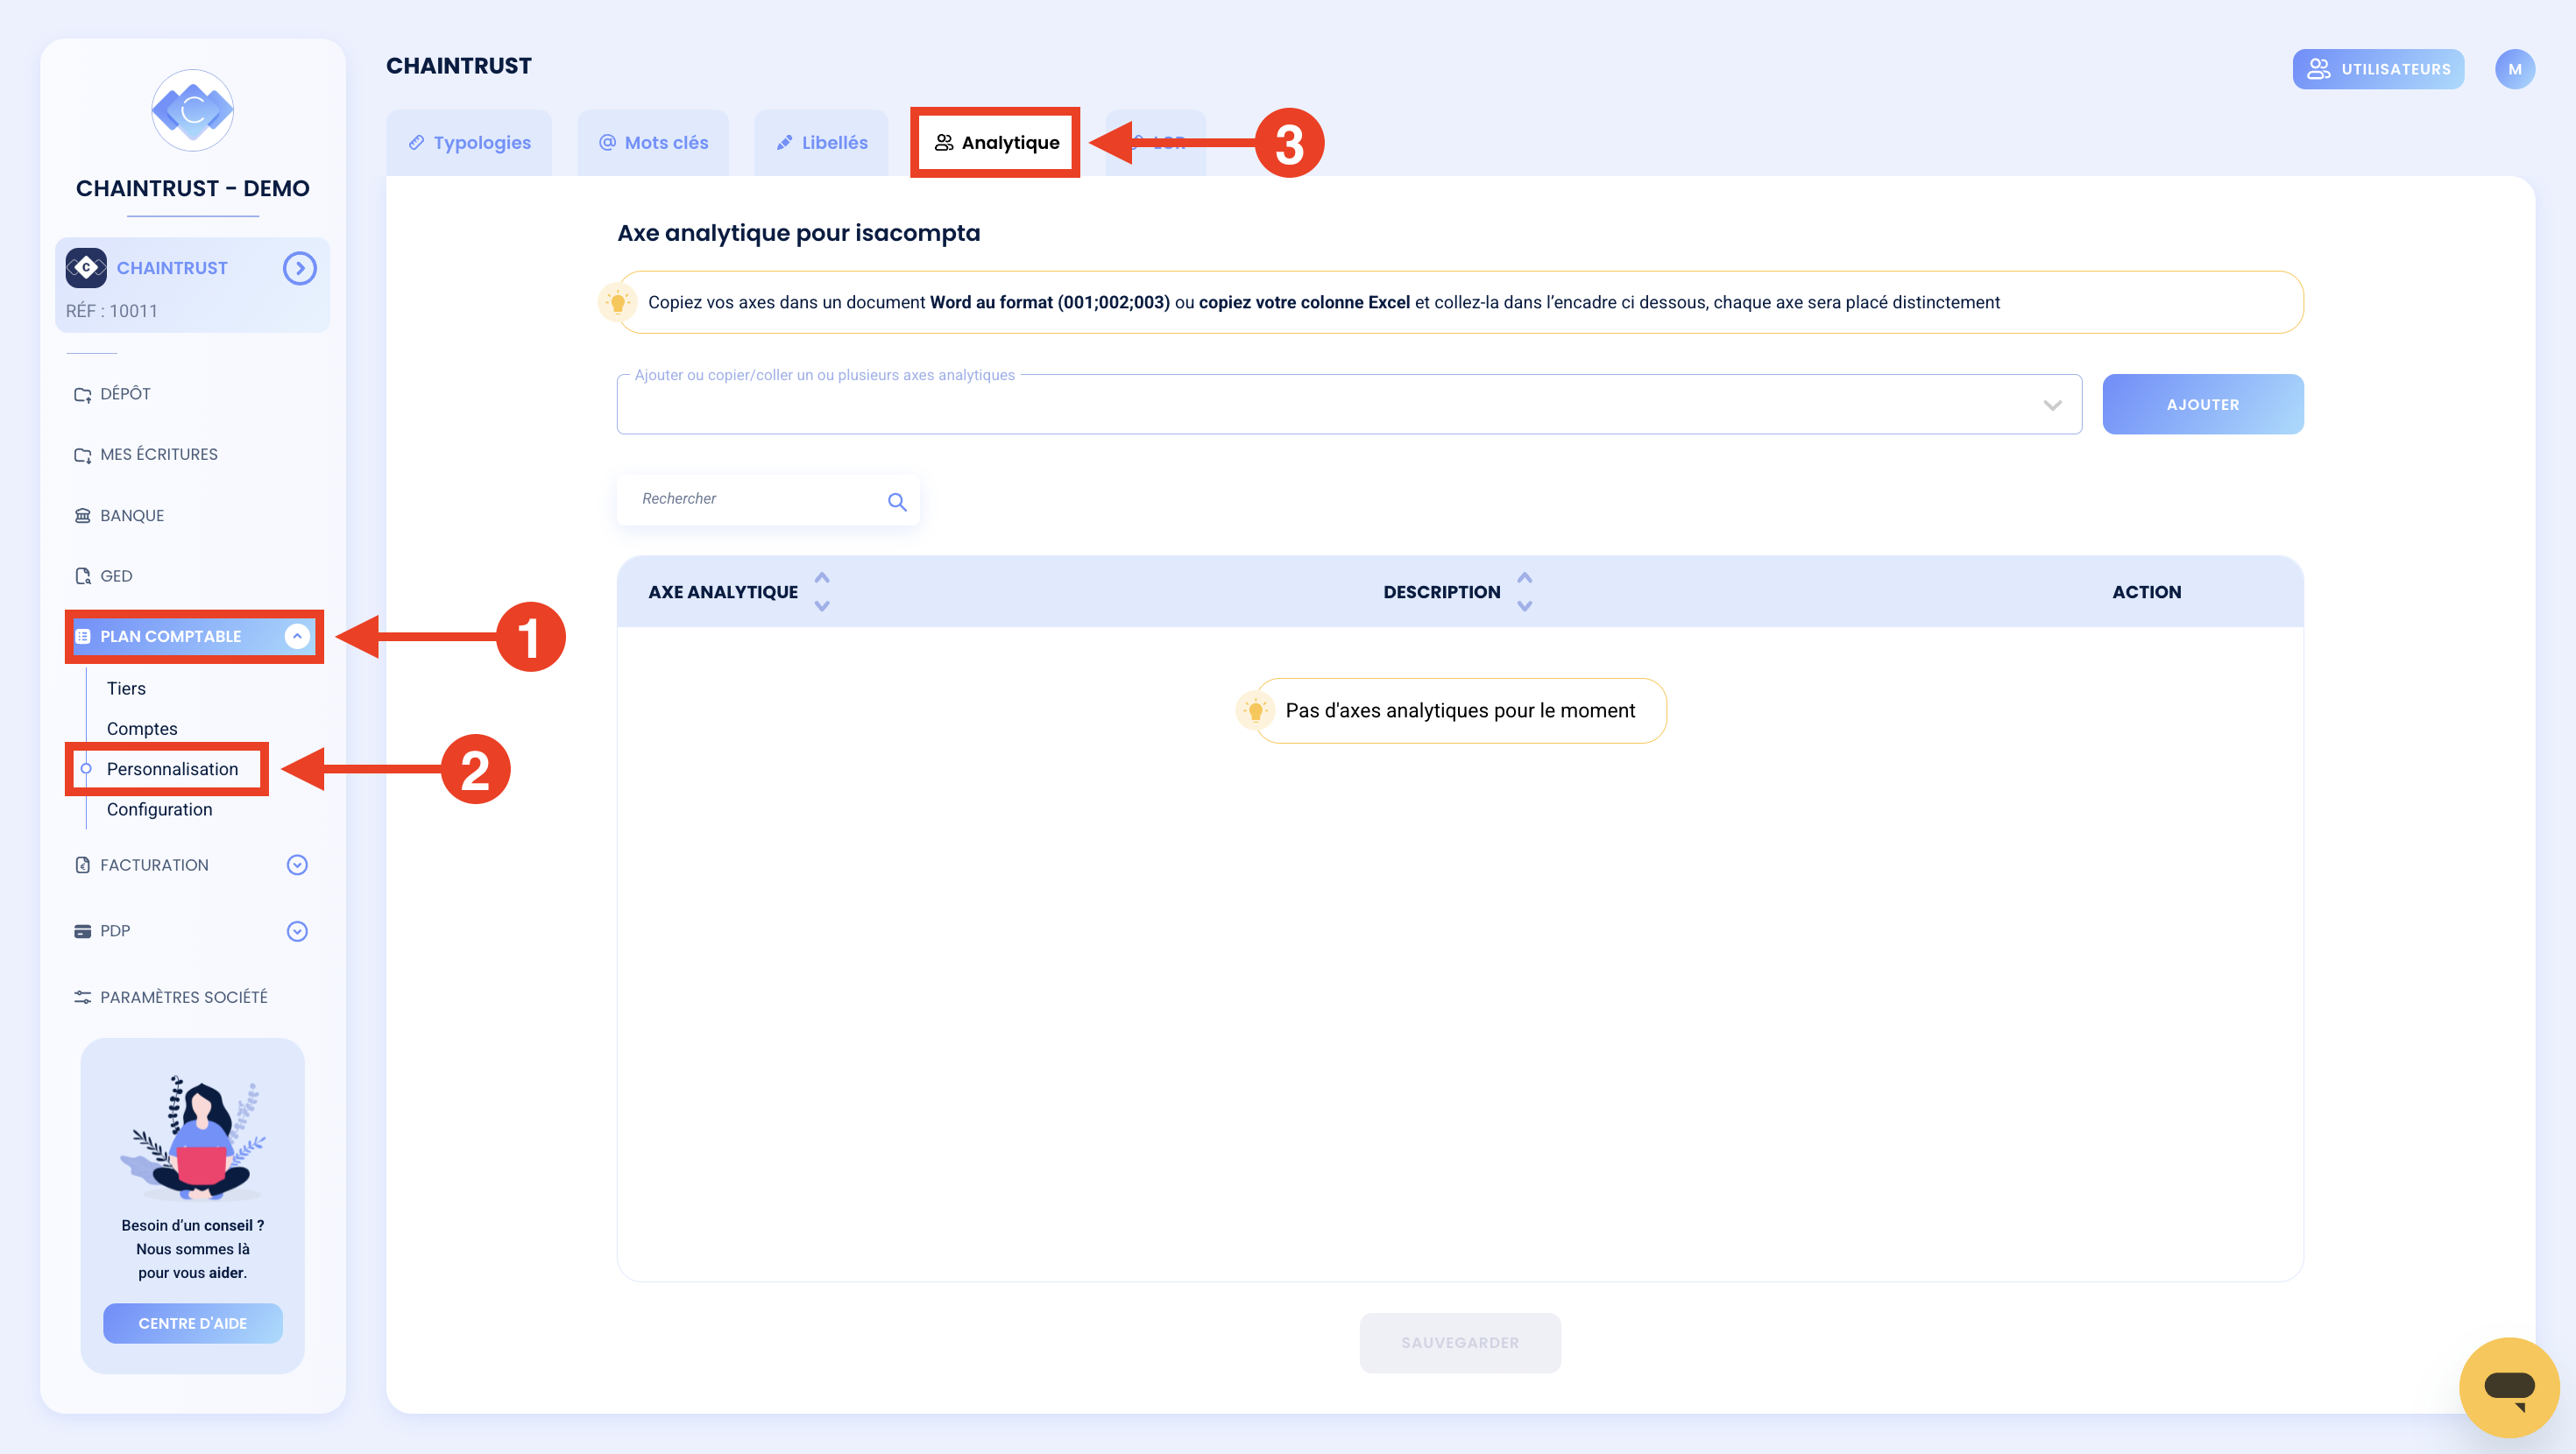2576x1454 pixels.
Task: Click the PDP card icon
Action: [x=82, y=931]
